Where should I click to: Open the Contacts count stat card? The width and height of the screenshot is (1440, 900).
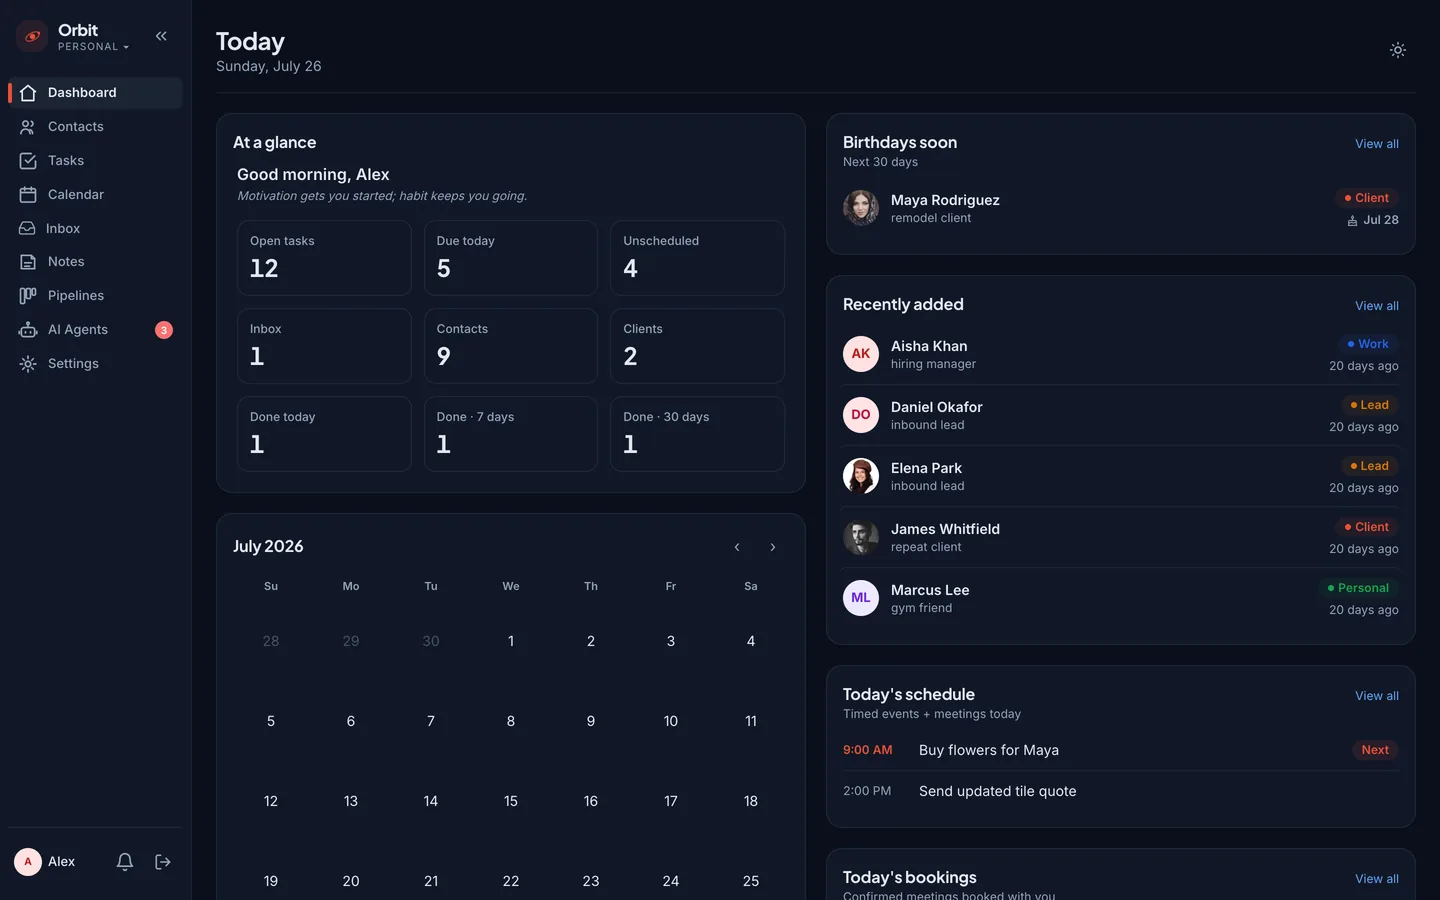(511, 346)
